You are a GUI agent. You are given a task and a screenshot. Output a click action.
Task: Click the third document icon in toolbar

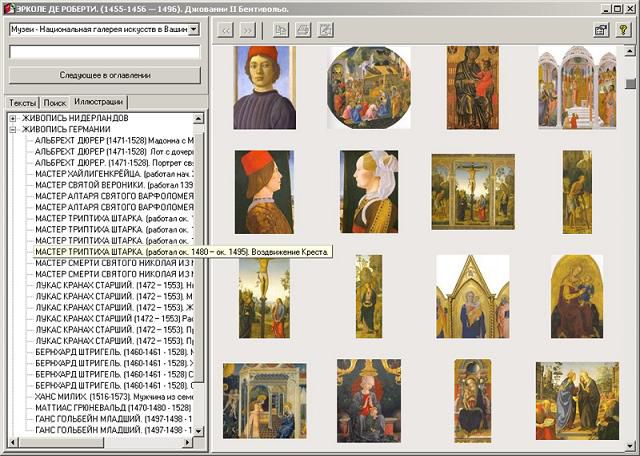pyautogui.click(x=326, y=30)
